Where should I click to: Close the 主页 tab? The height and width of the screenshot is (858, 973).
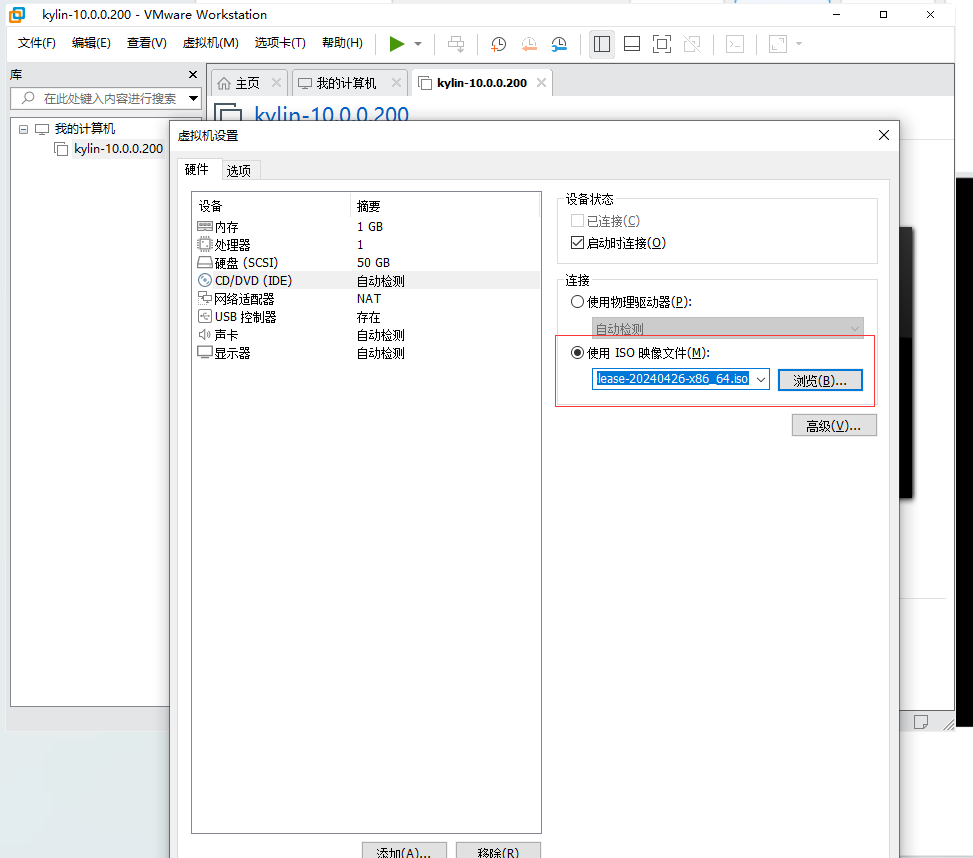coord(277,83)
